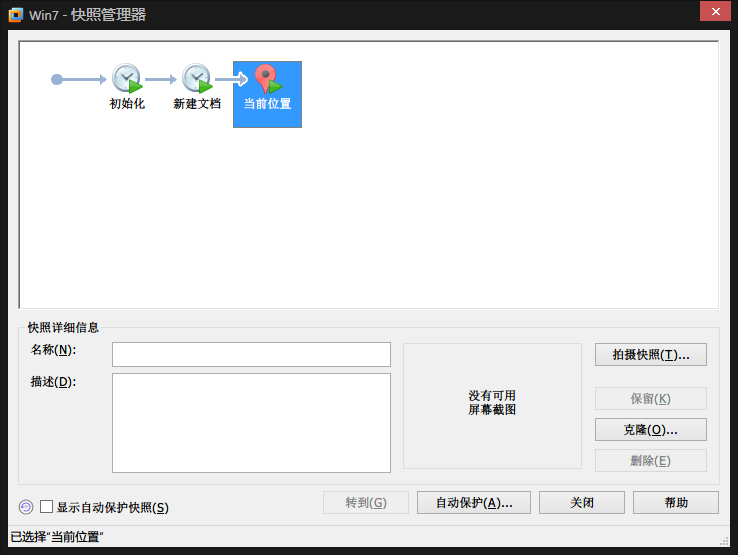Viewport: 738px width, 555px height.
Task: Click the 新建文档 snapshot label
Action: pos(197,104)
